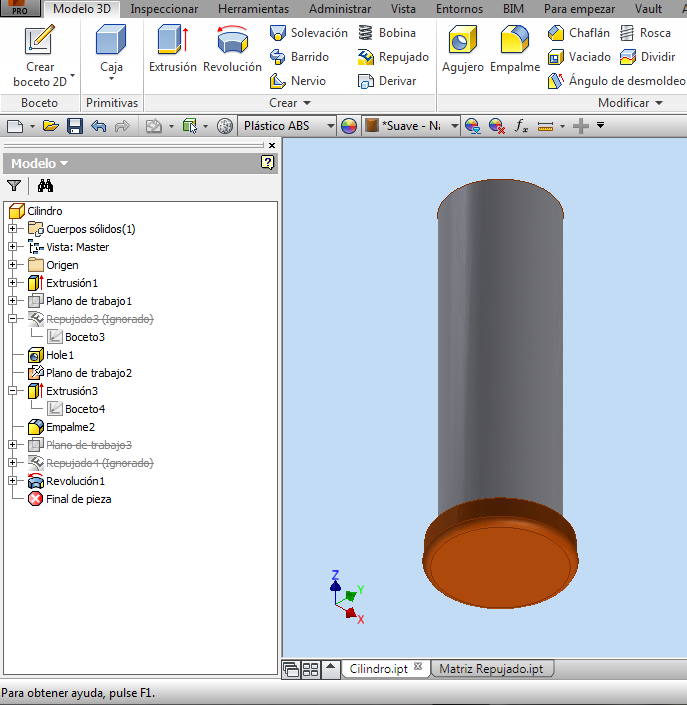Select the Barrido sweep tool
The image size is (687, 705).
click(299, 57)
